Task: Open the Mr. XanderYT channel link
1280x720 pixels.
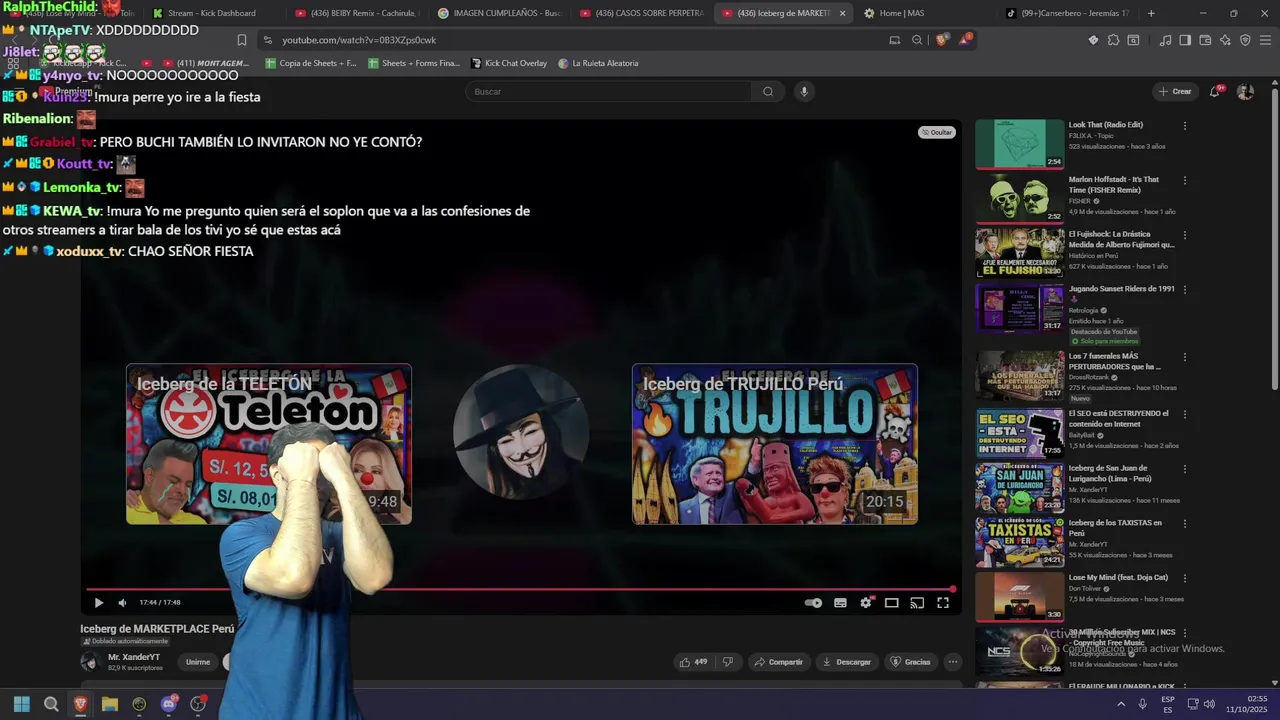Action: pyautogui.click(x=134, y=657)
